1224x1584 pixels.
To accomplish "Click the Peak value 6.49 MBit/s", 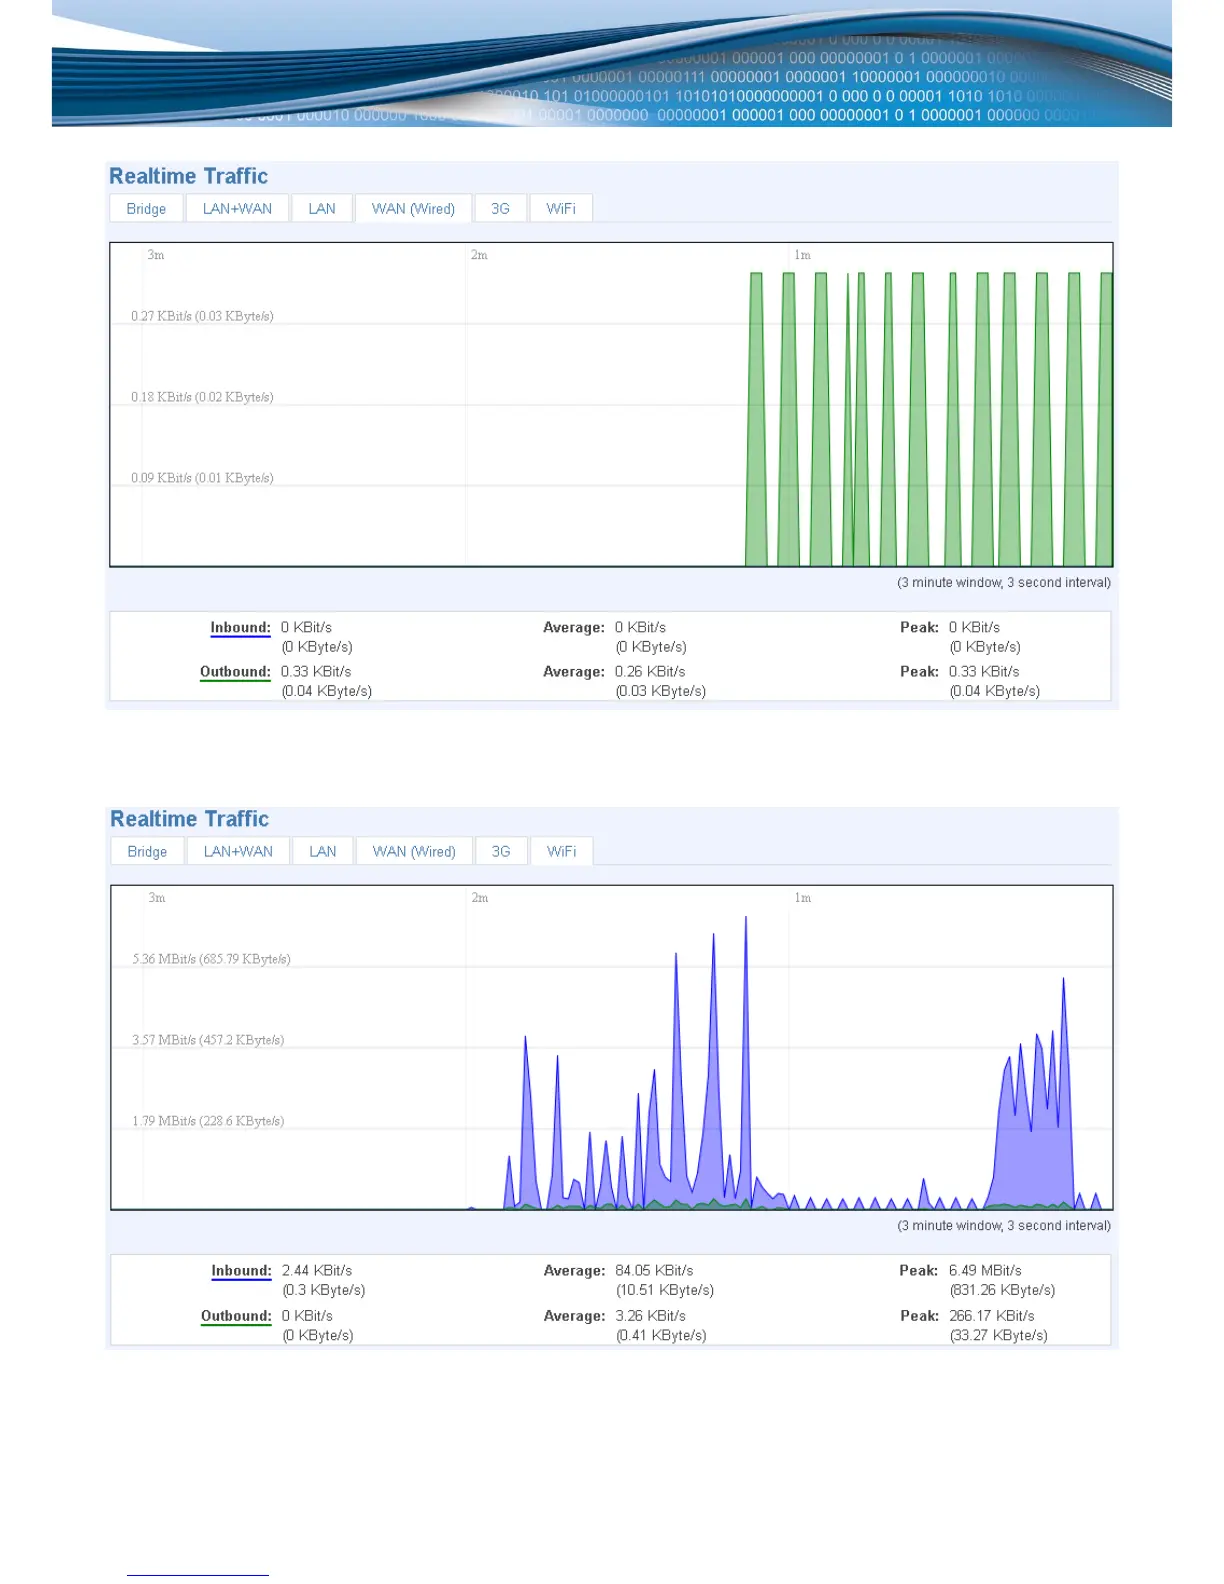I will (x=985, y=1271).
